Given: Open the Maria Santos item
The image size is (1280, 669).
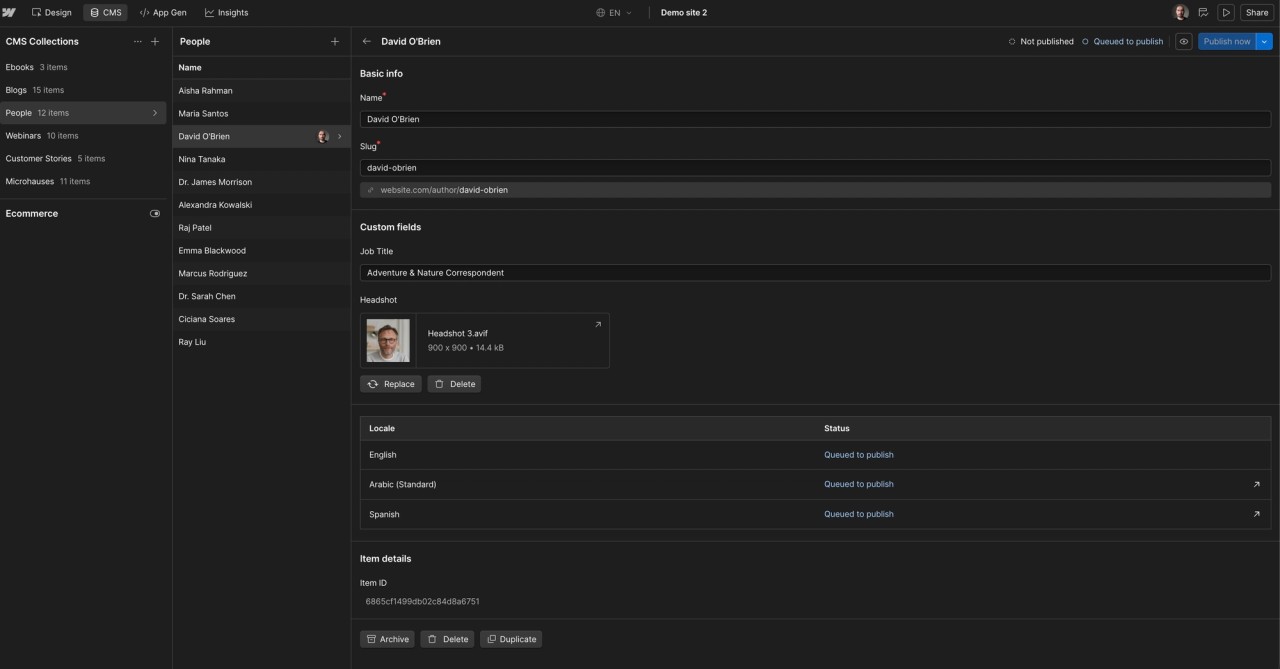Looking at the screenshot, I should click(x=261, y=114).
